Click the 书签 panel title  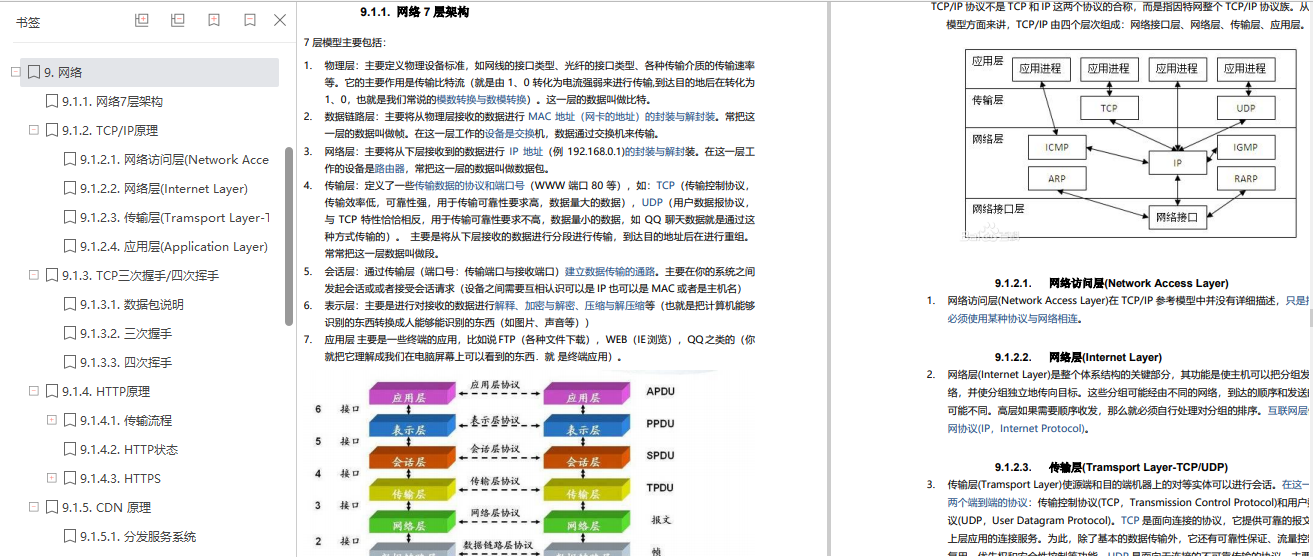[x=28, y=20]
